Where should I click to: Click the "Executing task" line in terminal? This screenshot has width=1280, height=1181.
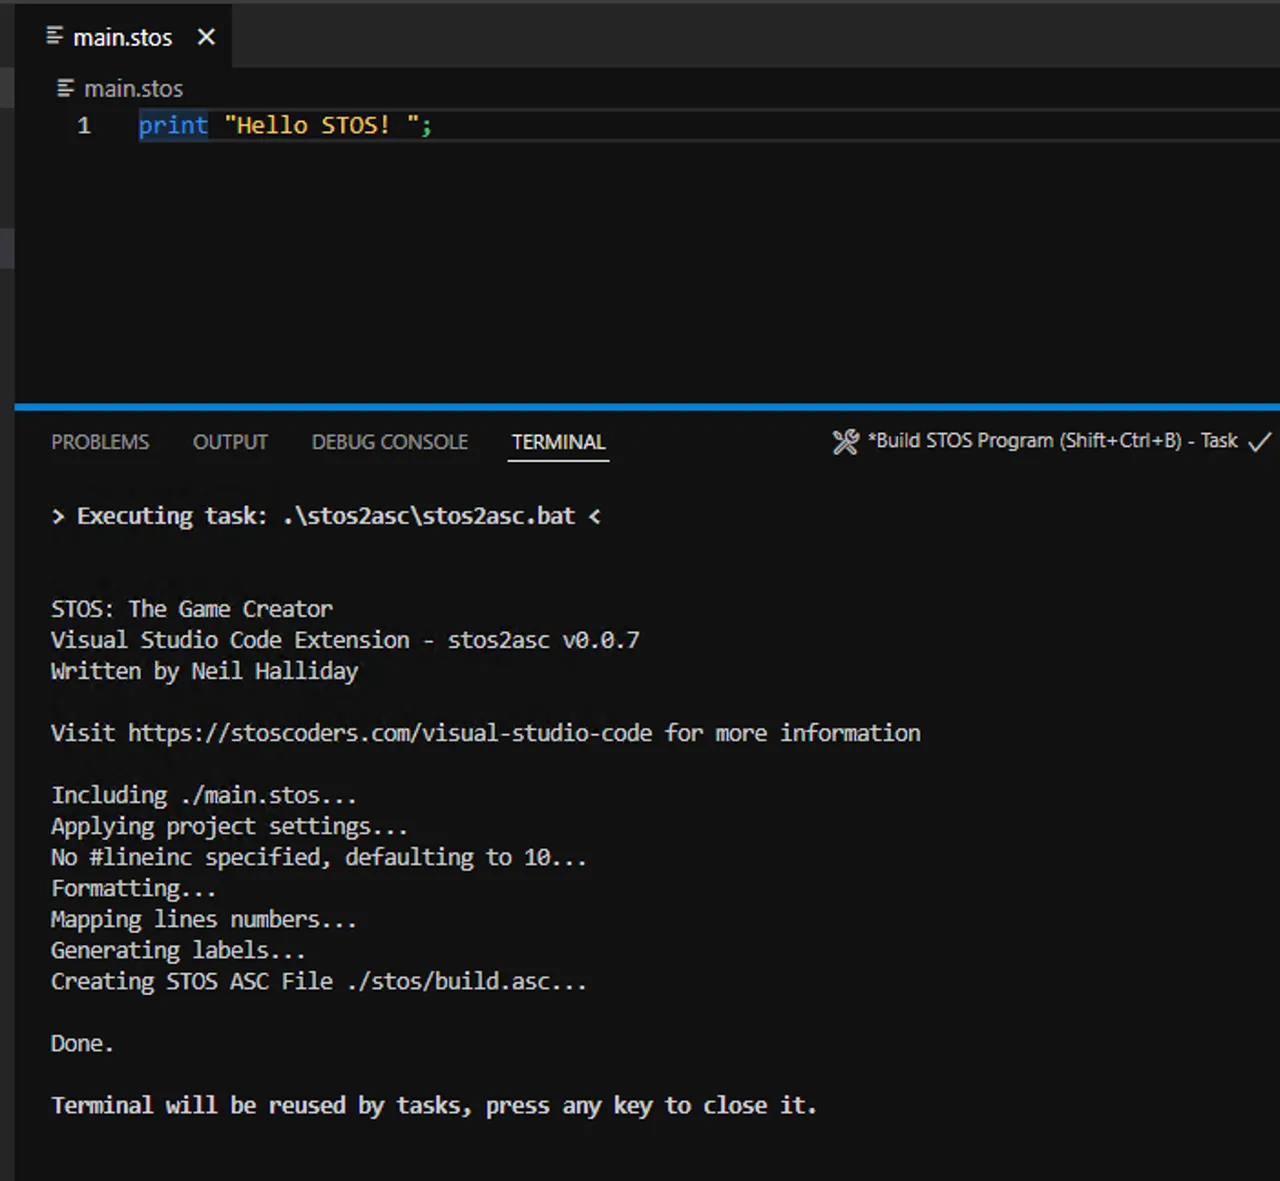point(326,516)
